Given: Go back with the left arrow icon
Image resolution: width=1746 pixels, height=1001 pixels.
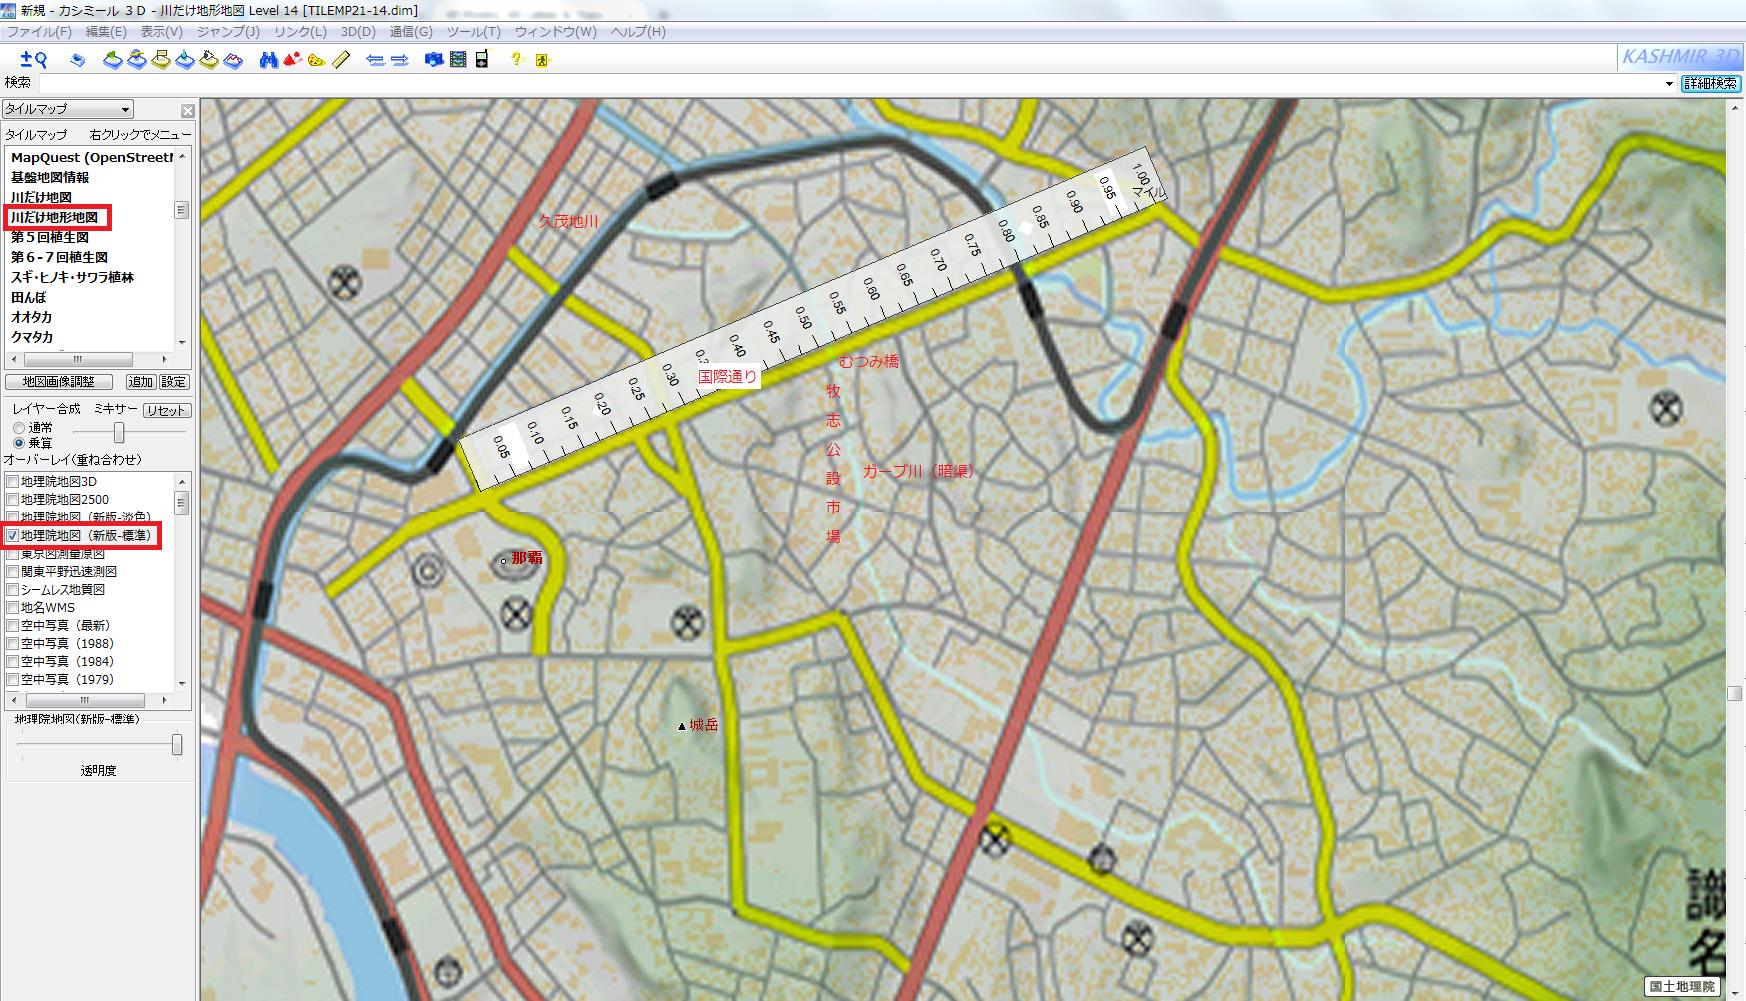Looking at the screenshot, I should click(x=376, y=60).
